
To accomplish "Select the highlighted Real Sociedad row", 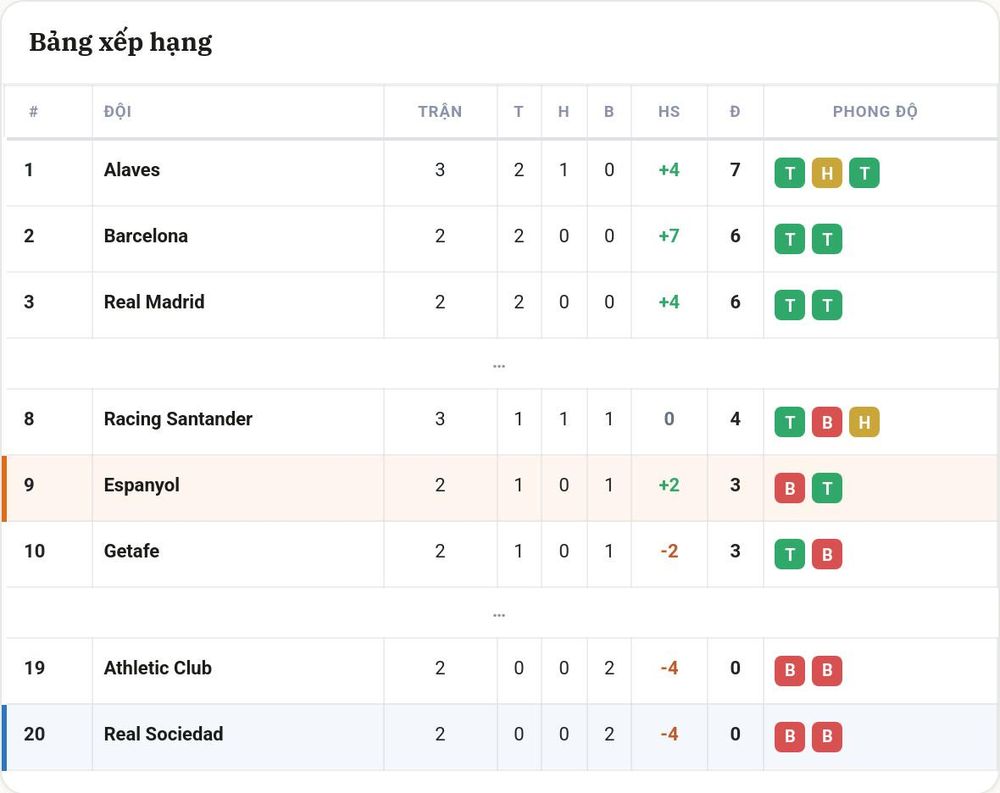I will (x=500, y=737).
